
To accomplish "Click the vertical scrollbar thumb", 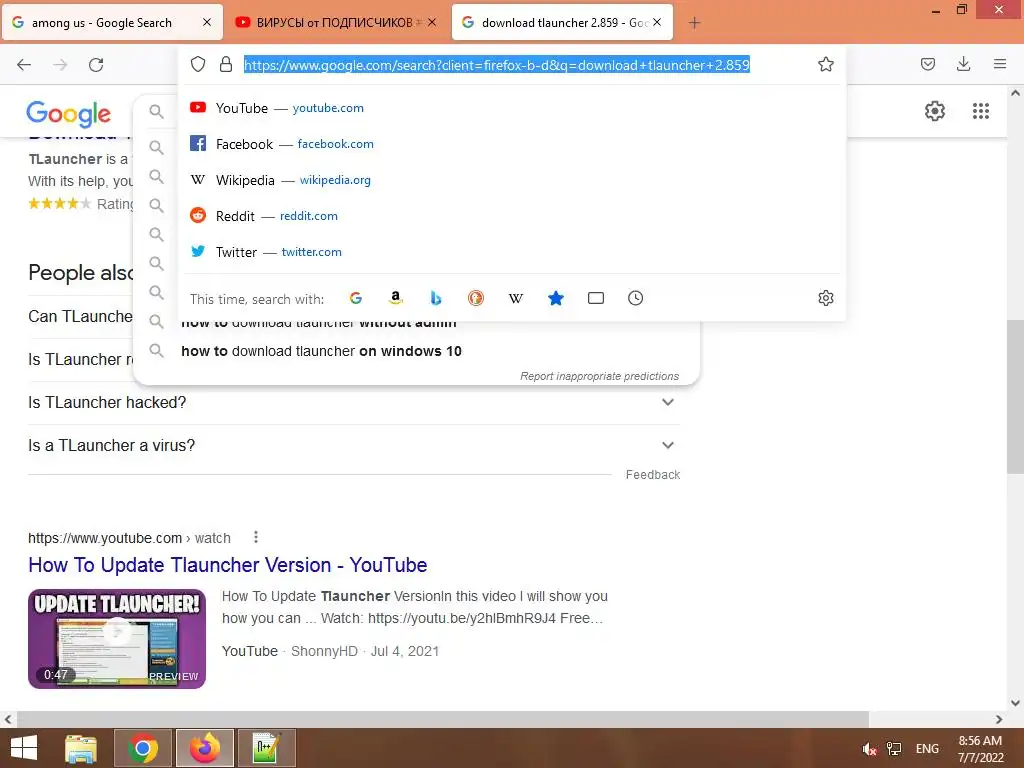I will 1015,395.
